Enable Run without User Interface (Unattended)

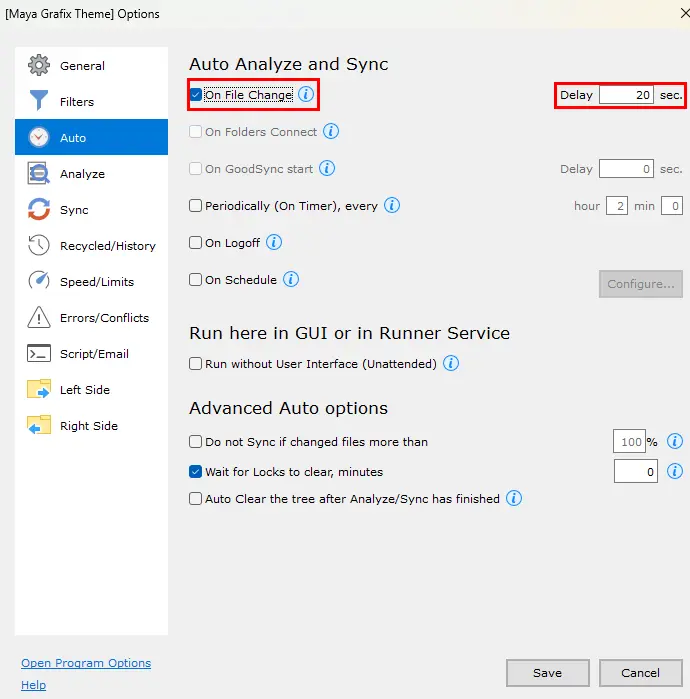(195, 364)
